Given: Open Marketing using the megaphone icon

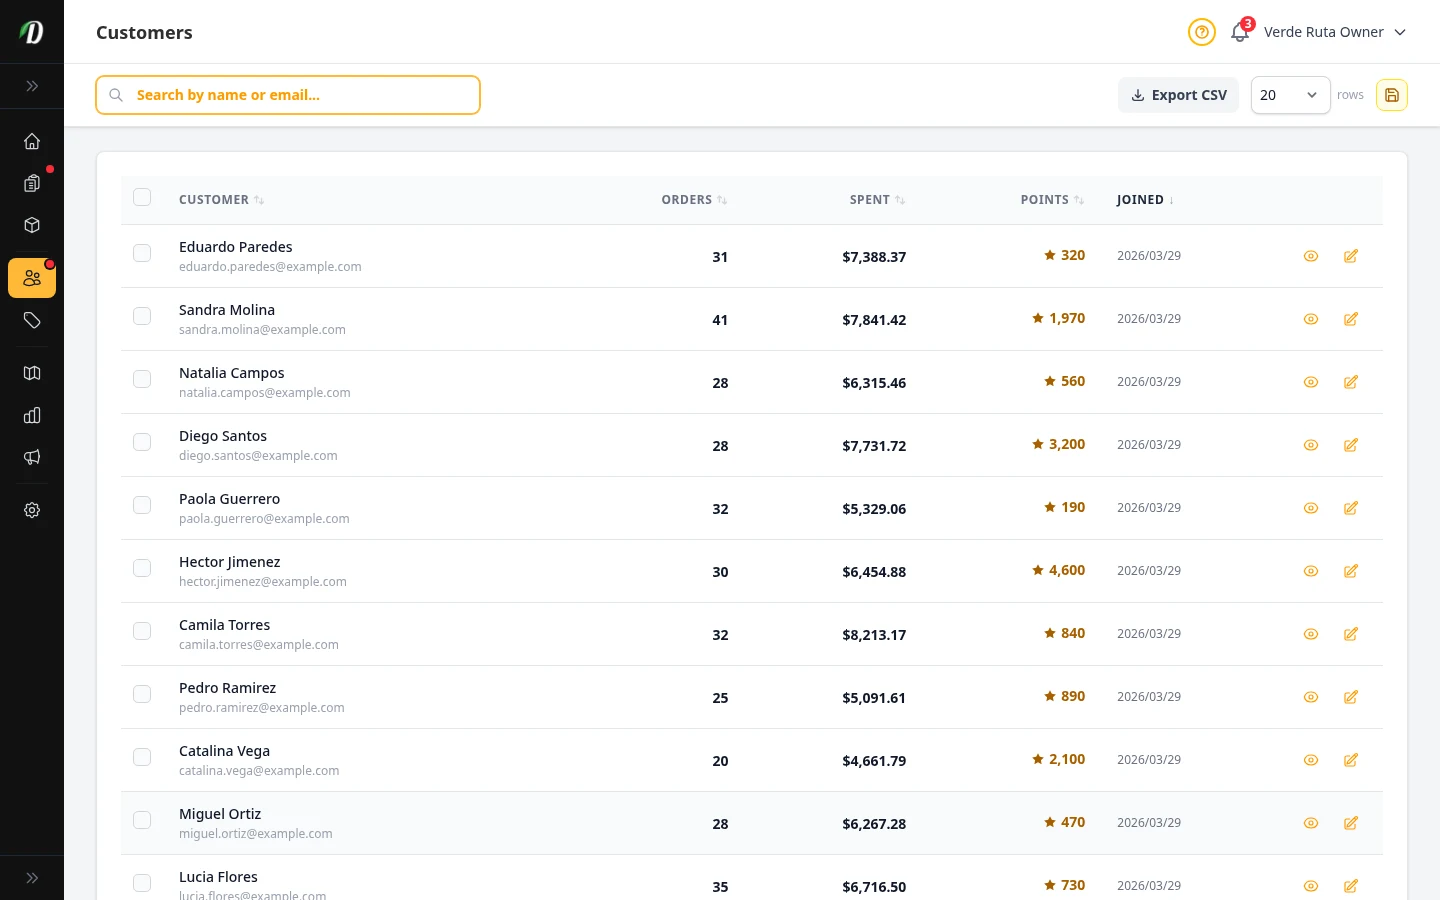Looking at the screenshot, I should point(32,457).
